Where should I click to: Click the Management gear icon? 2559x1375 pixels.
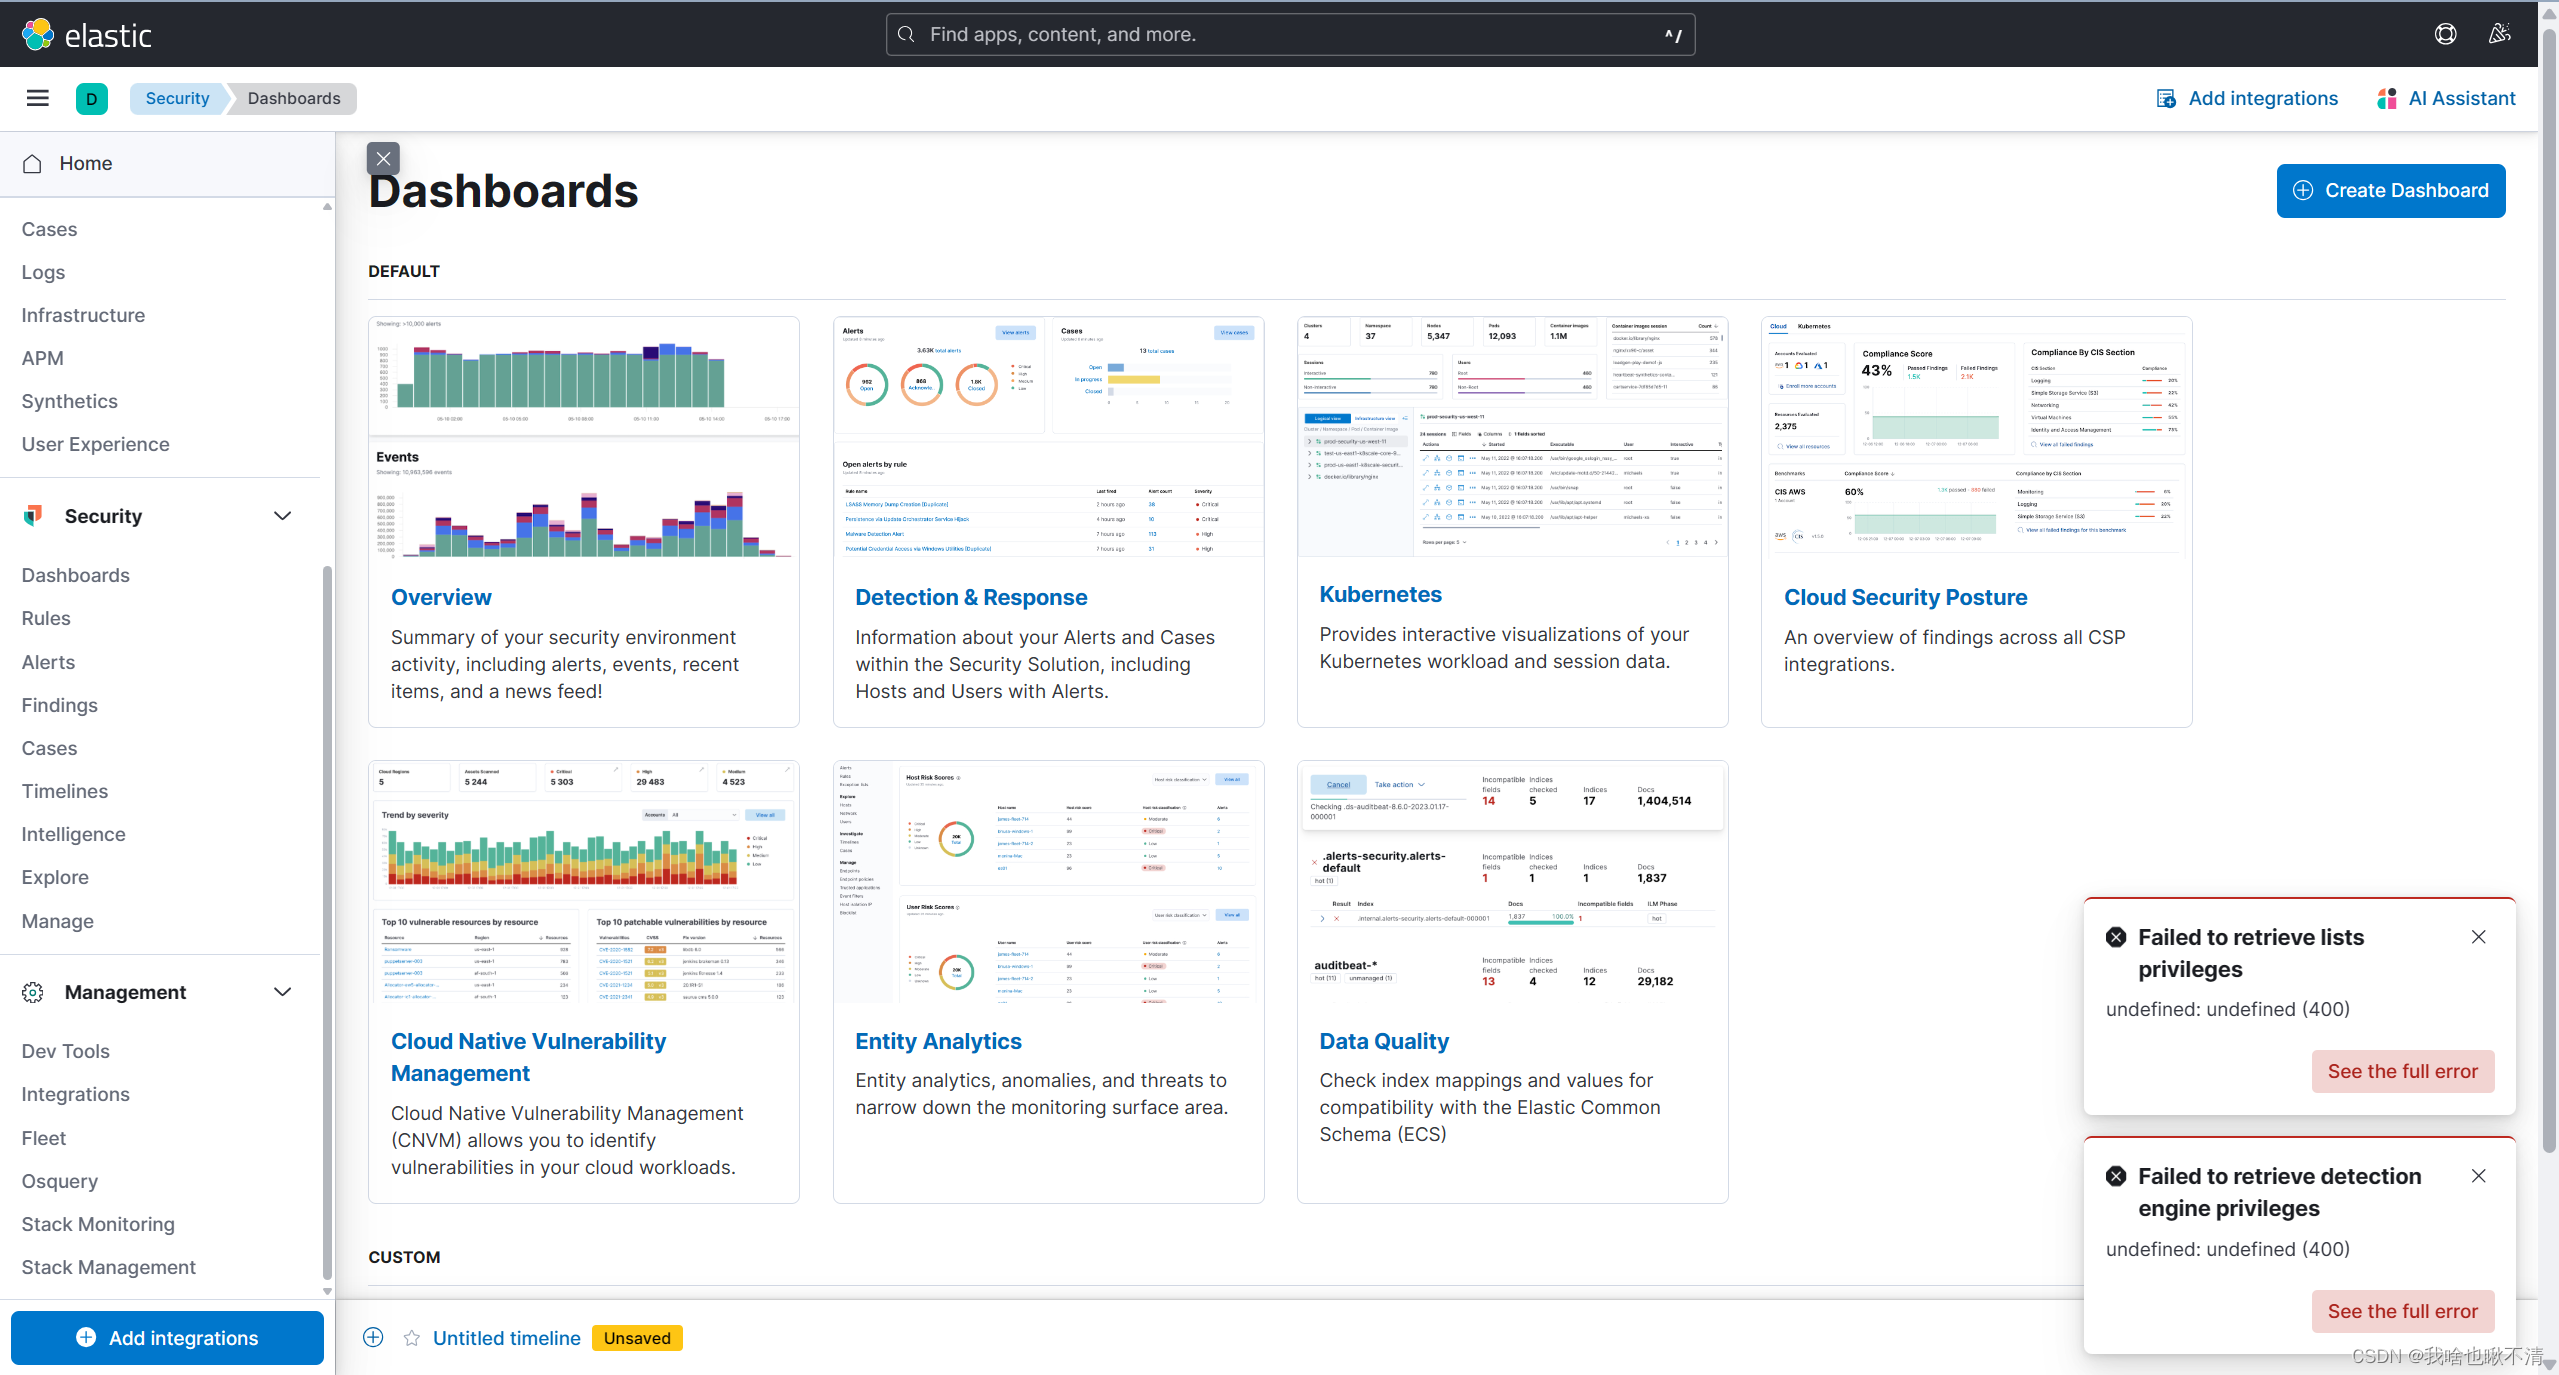(33, 992)
